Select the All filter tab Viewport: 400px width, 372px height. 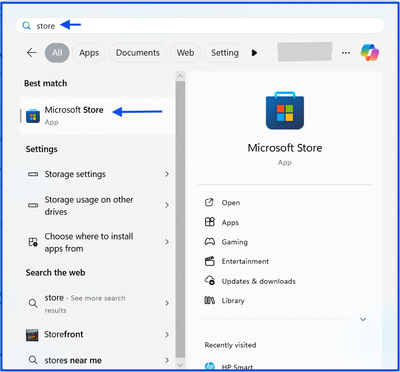[x=57, y=53]
